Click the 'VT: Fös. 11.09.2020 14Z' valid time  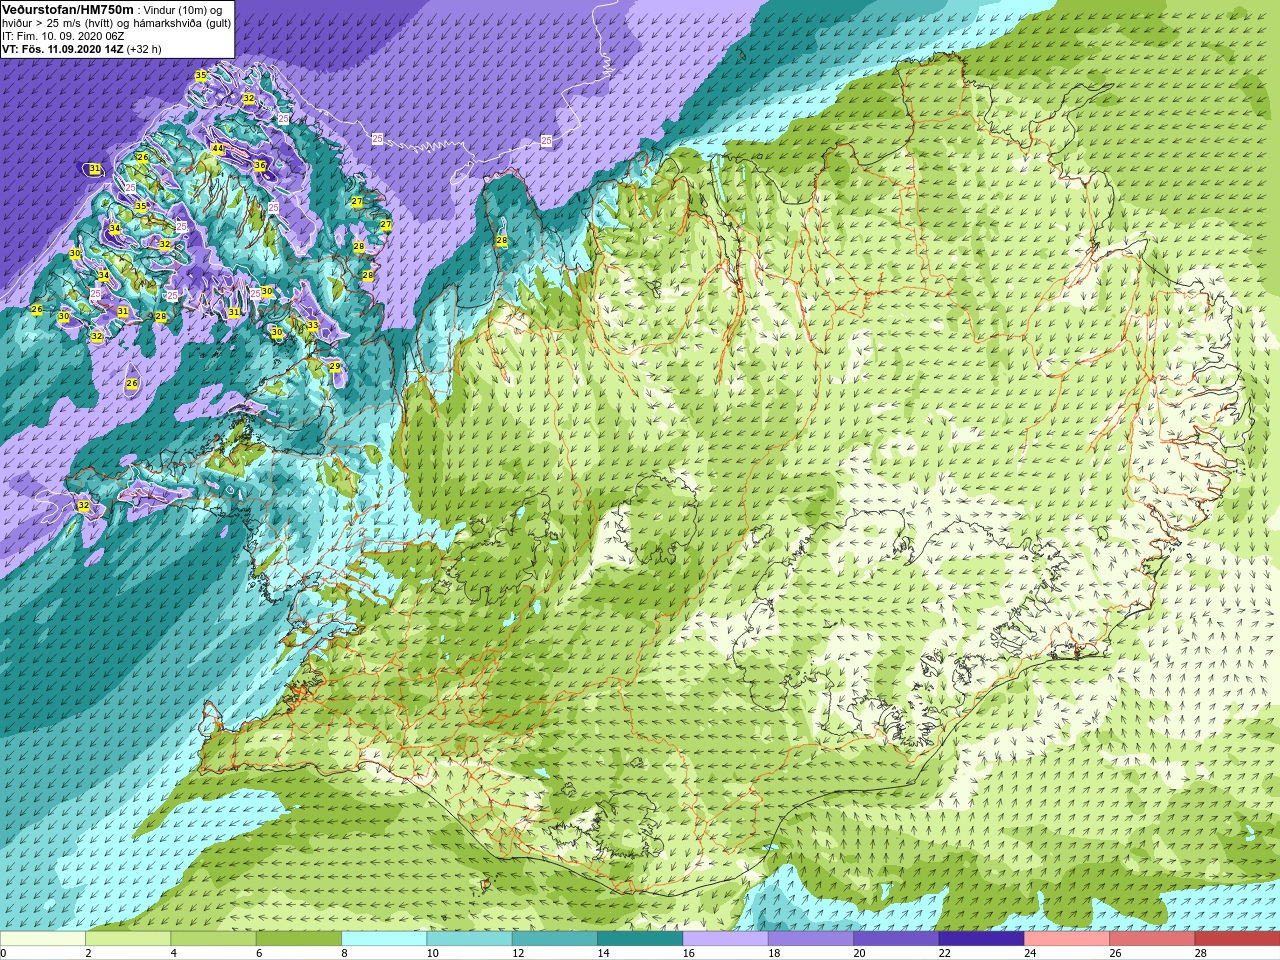click(63, 49)
